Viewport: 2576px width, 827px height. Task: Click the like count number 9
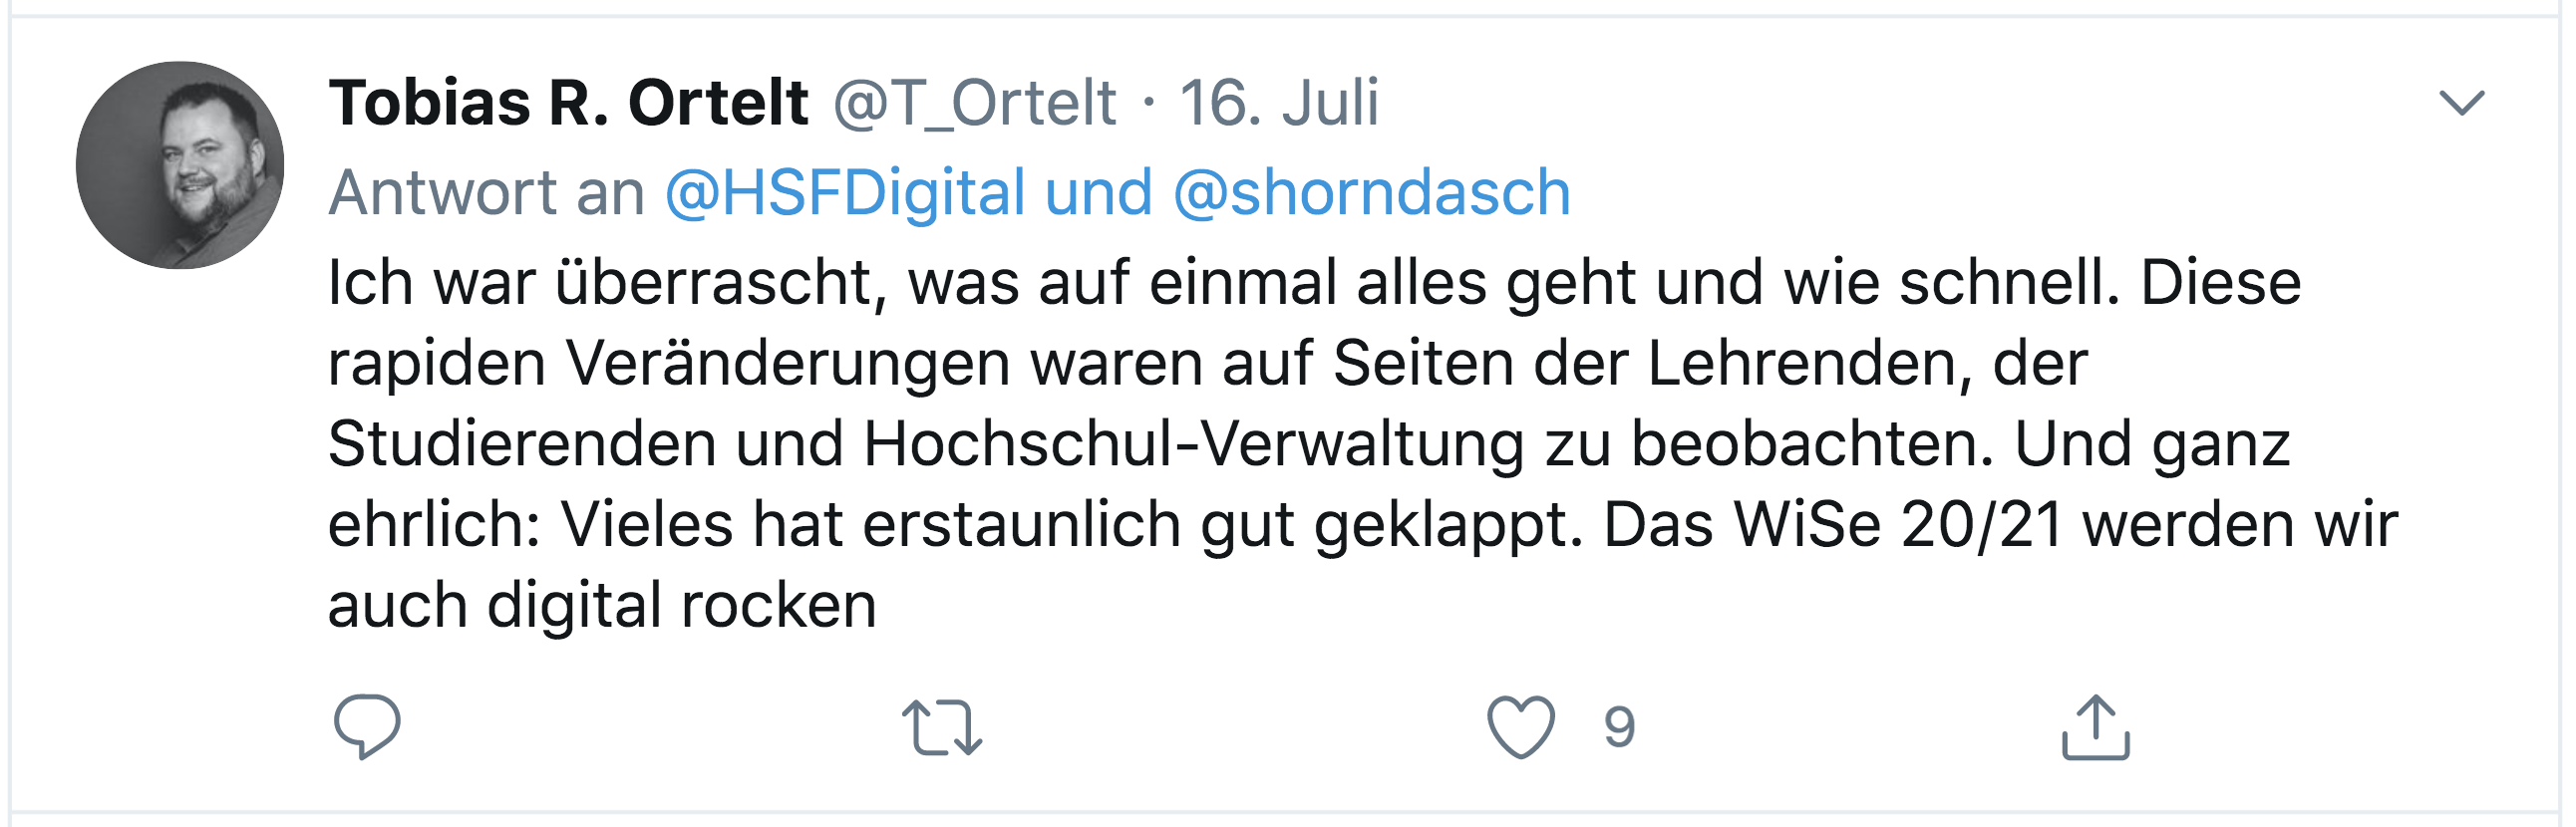[x=1619, y=727]
